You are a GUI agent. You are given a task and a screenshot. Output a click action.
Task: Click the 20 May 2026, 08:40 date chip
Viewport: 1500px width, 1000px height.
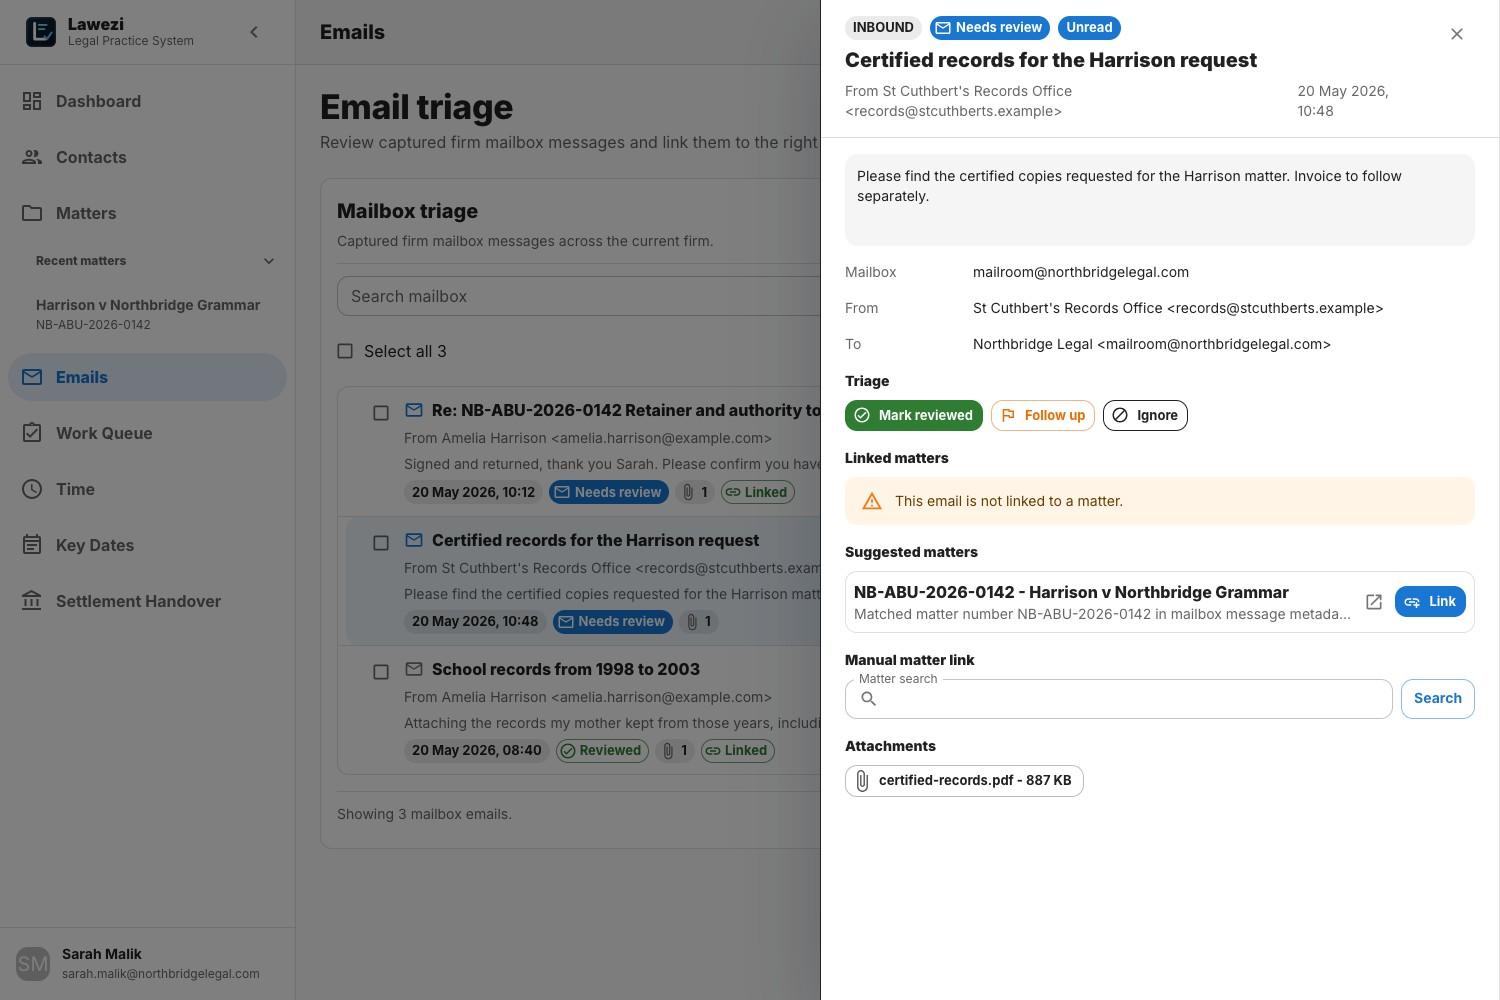476,751
